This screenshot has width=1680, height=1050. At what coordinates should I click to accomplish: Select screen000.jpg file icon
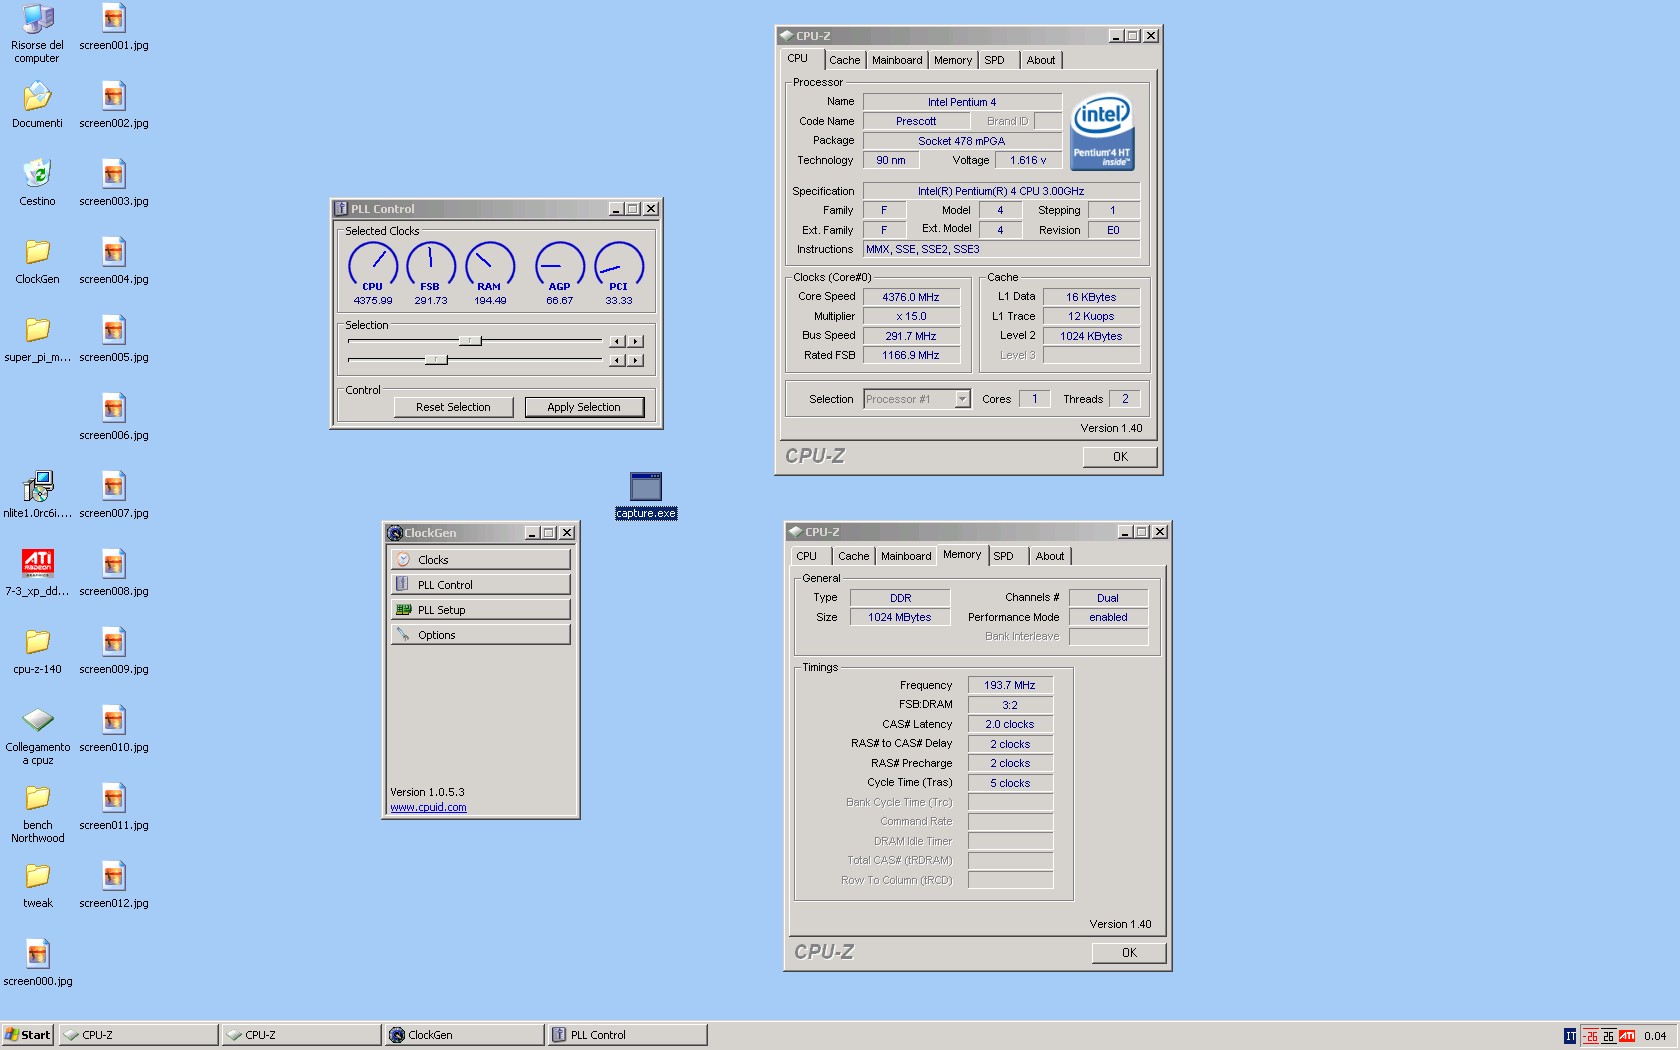[37, 953]
